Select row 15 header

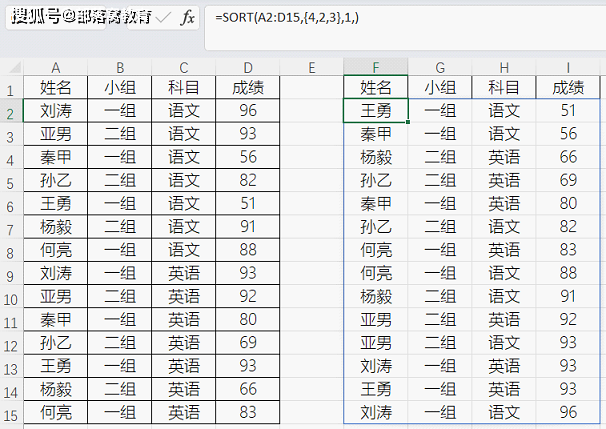pyautogui.click(x=10, y=411)
